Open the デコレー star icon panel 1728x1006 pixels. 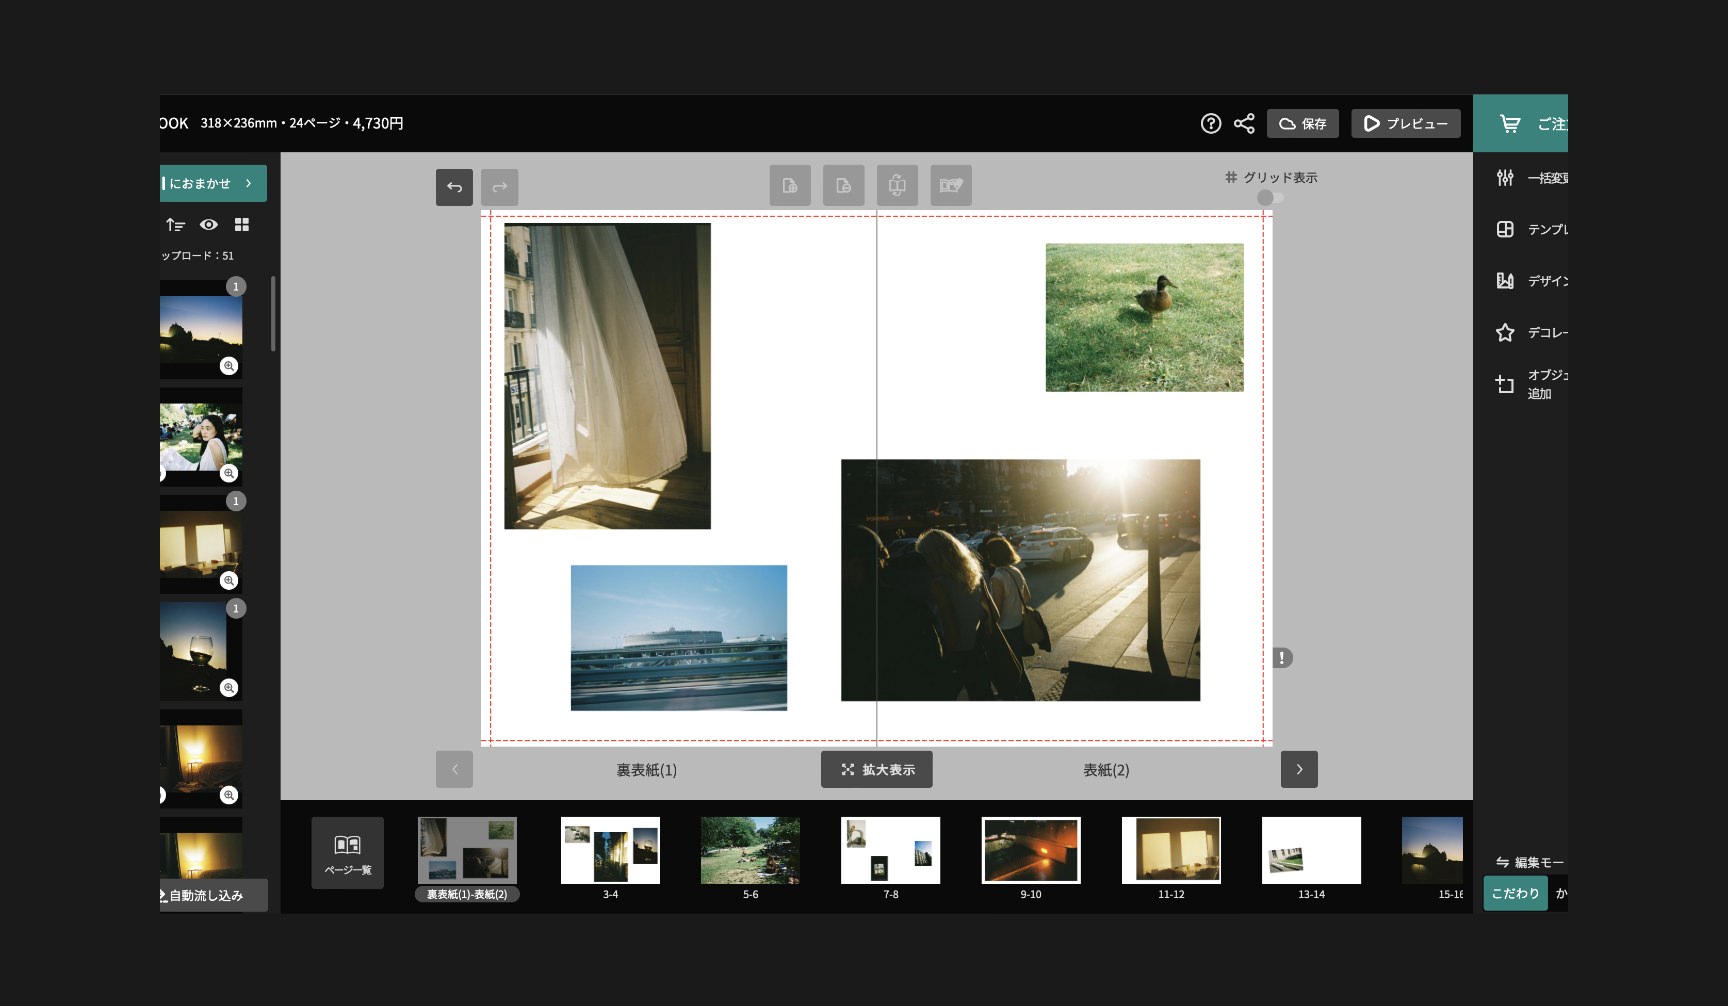point(1505,333)
